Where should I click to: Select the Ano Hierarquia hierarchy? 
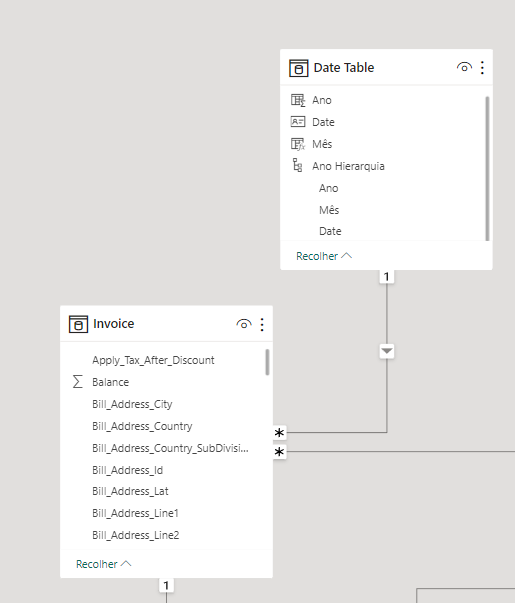coord(348,166)
